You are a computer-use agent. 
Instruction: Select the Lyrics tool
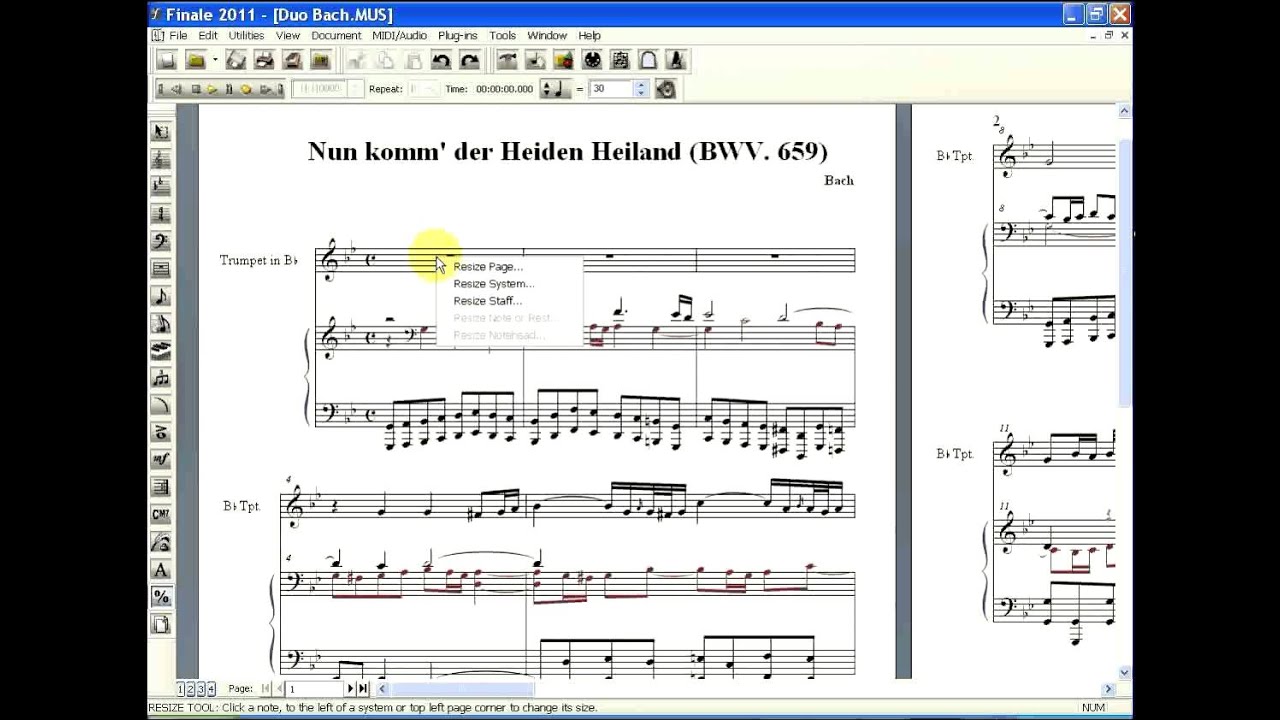click(x=160, y=542)
